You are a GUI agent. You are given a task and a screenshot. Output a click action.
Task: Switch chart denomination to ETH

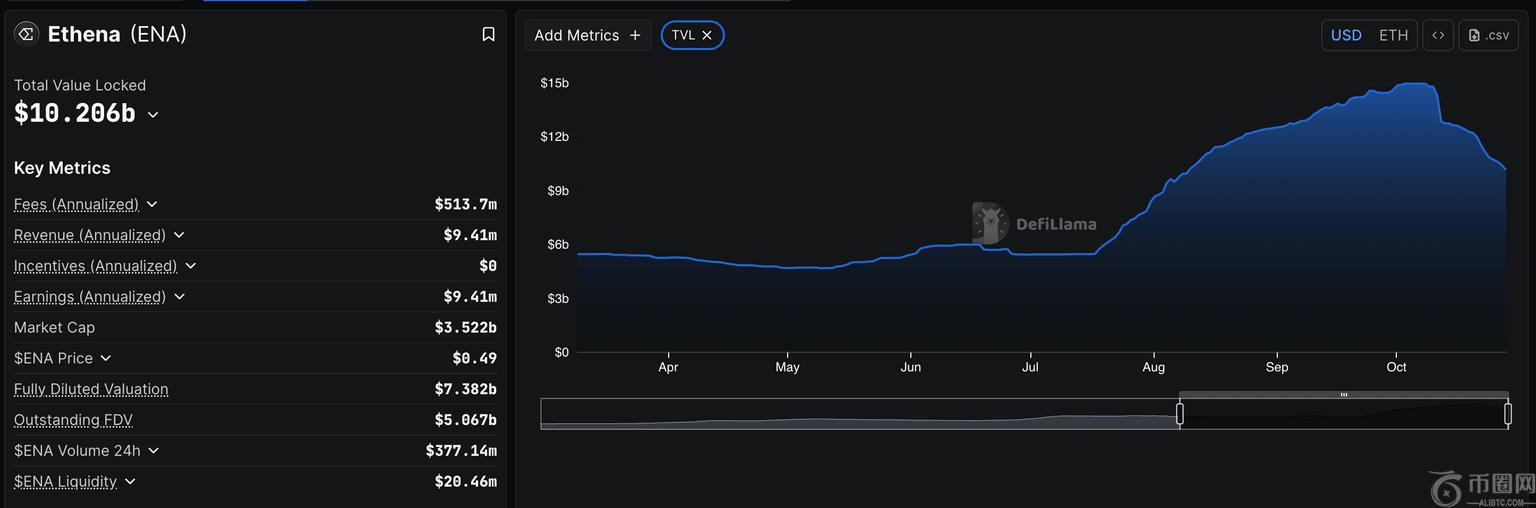[1393, 35]
